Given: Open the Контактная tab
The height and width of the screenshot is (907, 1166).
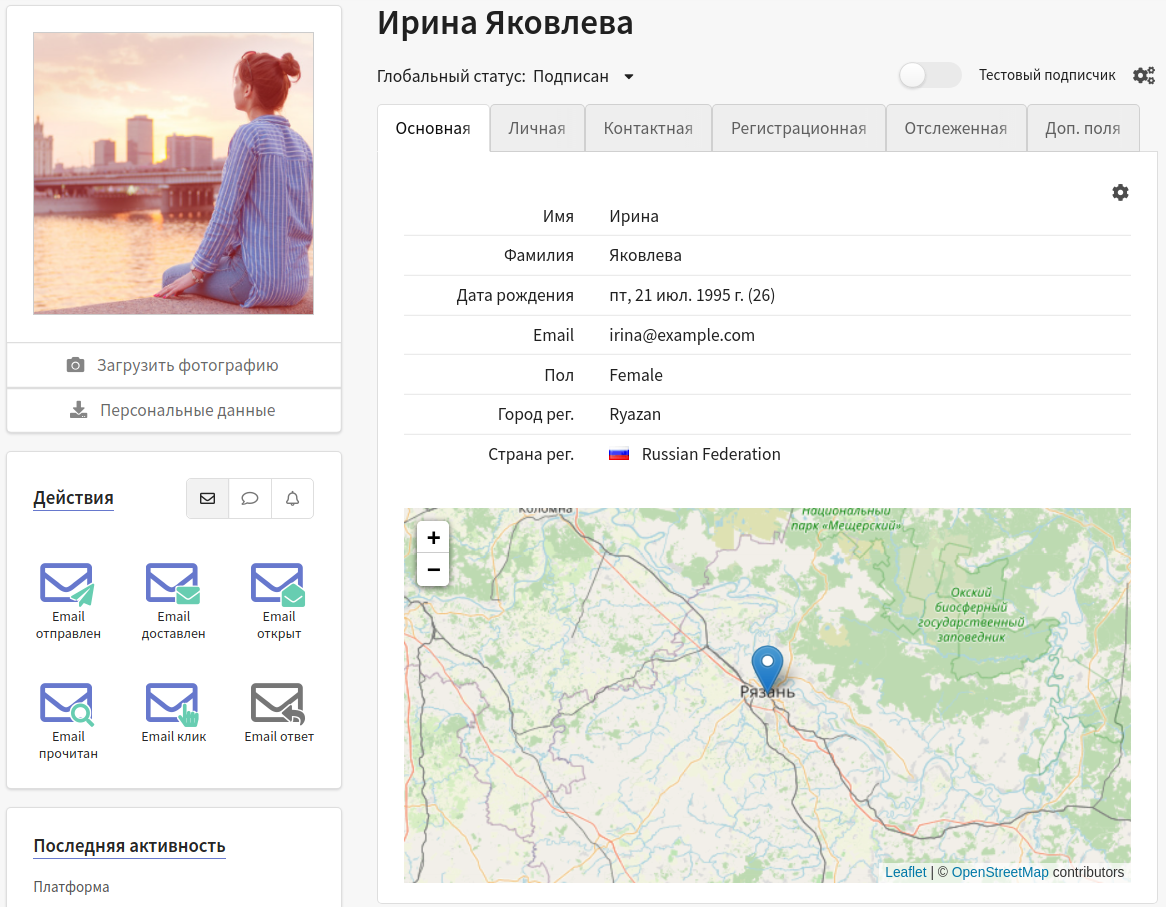Looking at the screenshot, I should click(648, 128).
